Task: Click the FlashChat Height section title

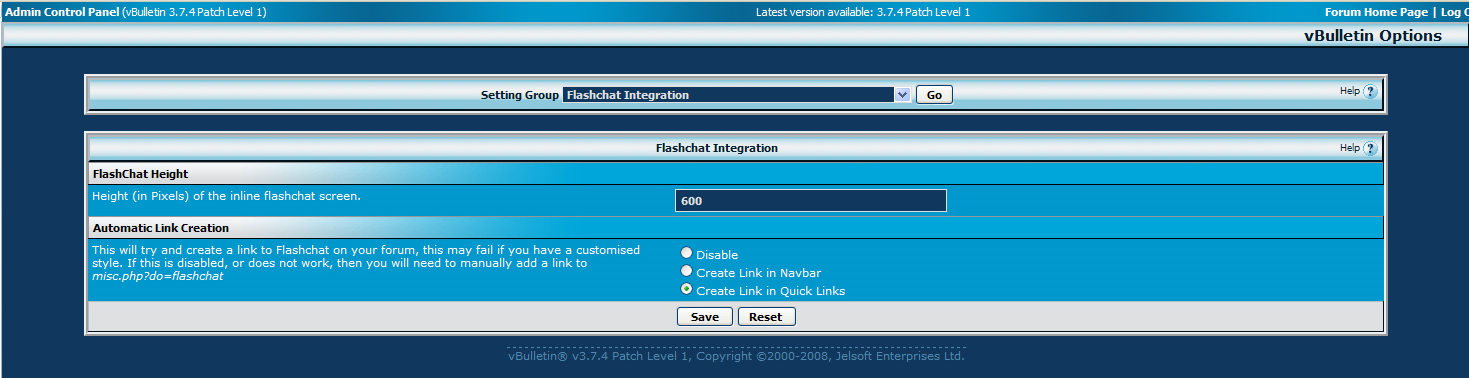Action: pyautogui.click(x=141, y=174)
